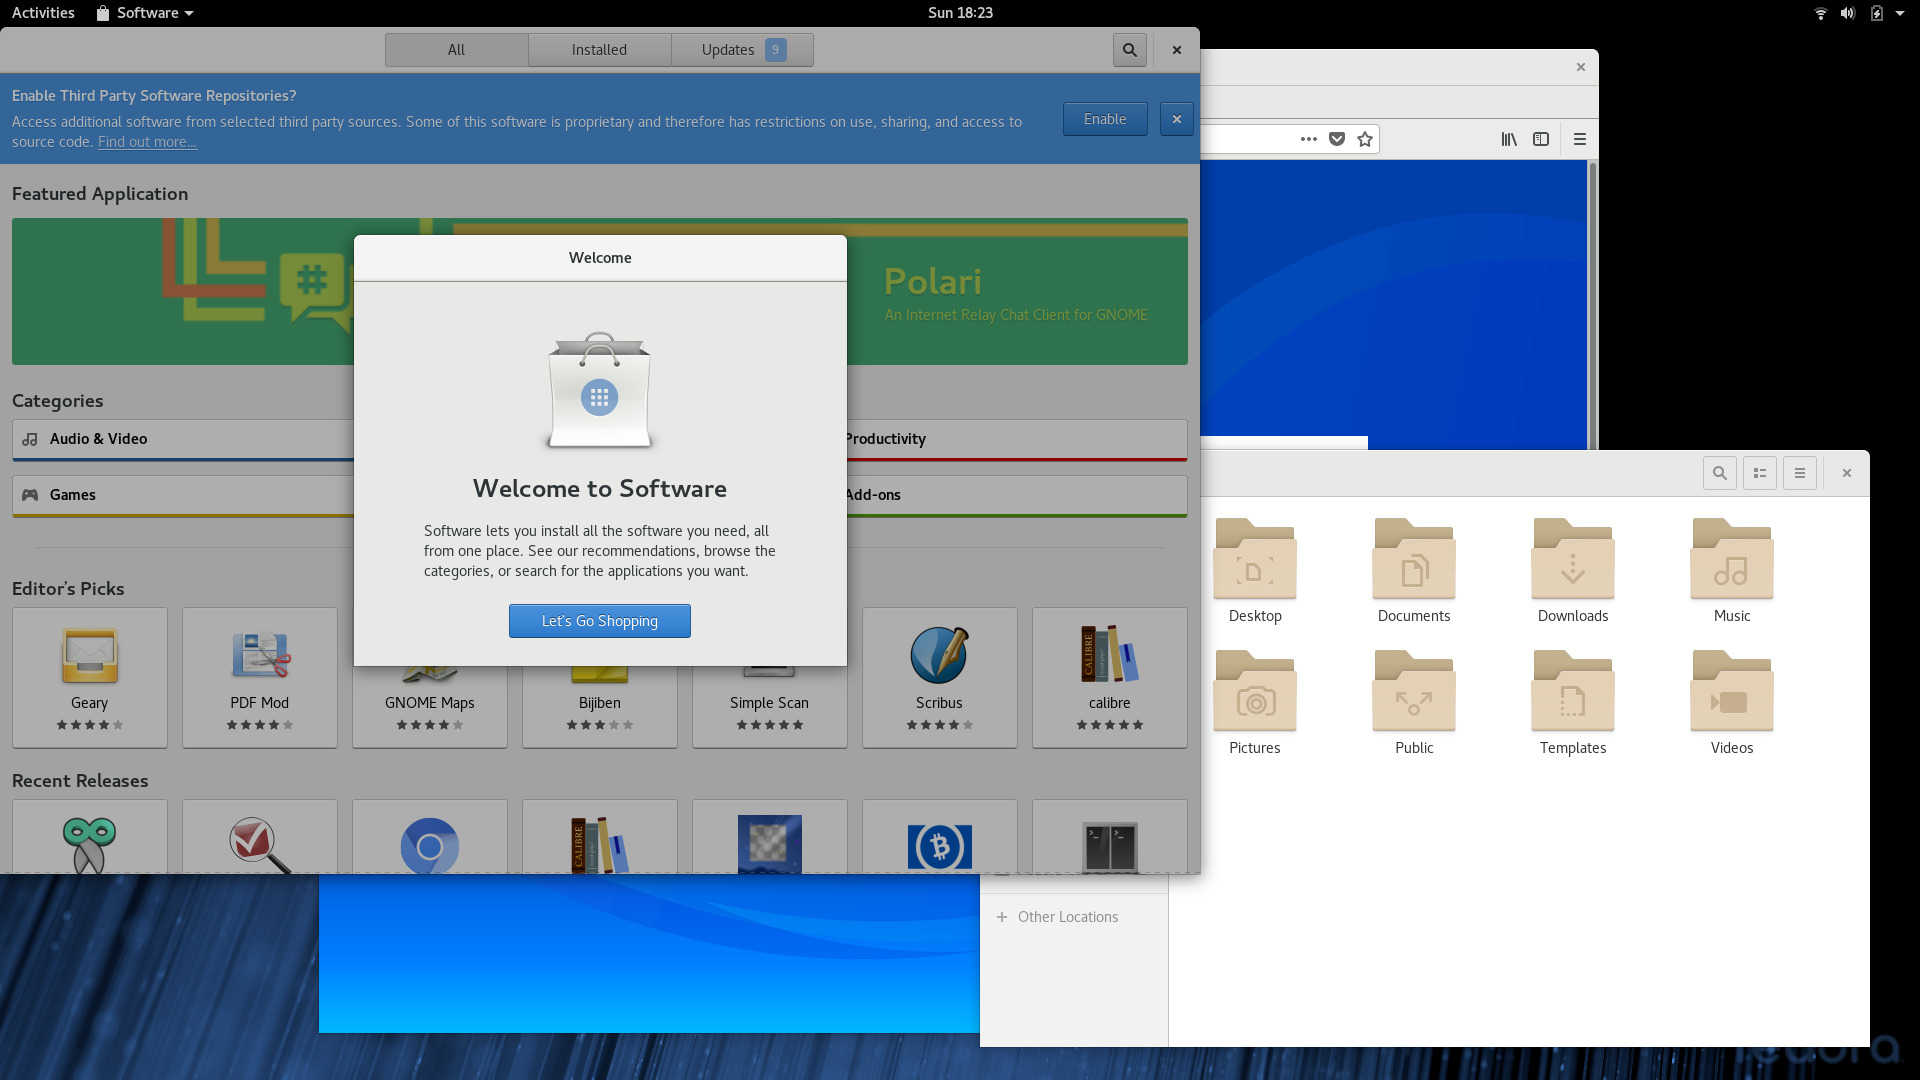The image size is (1920, 1080).
Task: Expand the system menu arrow in top bar
Action: pos(1900,13)
